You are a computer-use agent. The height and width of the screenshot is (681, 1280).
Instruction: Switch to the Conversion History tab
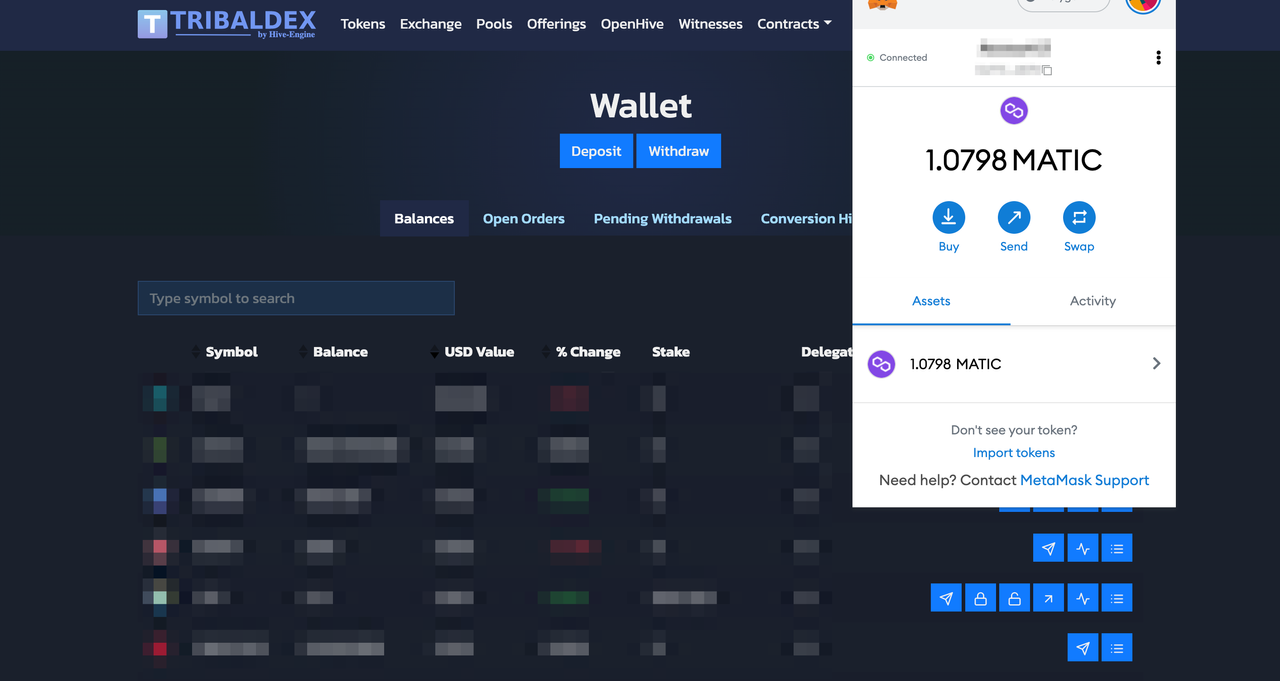pos(806,218)
